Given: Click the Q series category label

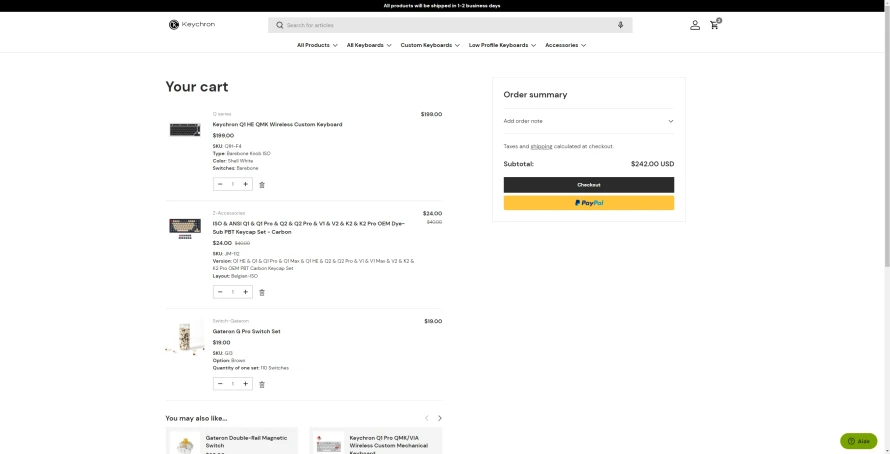Looking at the screenshot, I should point(222,114).
